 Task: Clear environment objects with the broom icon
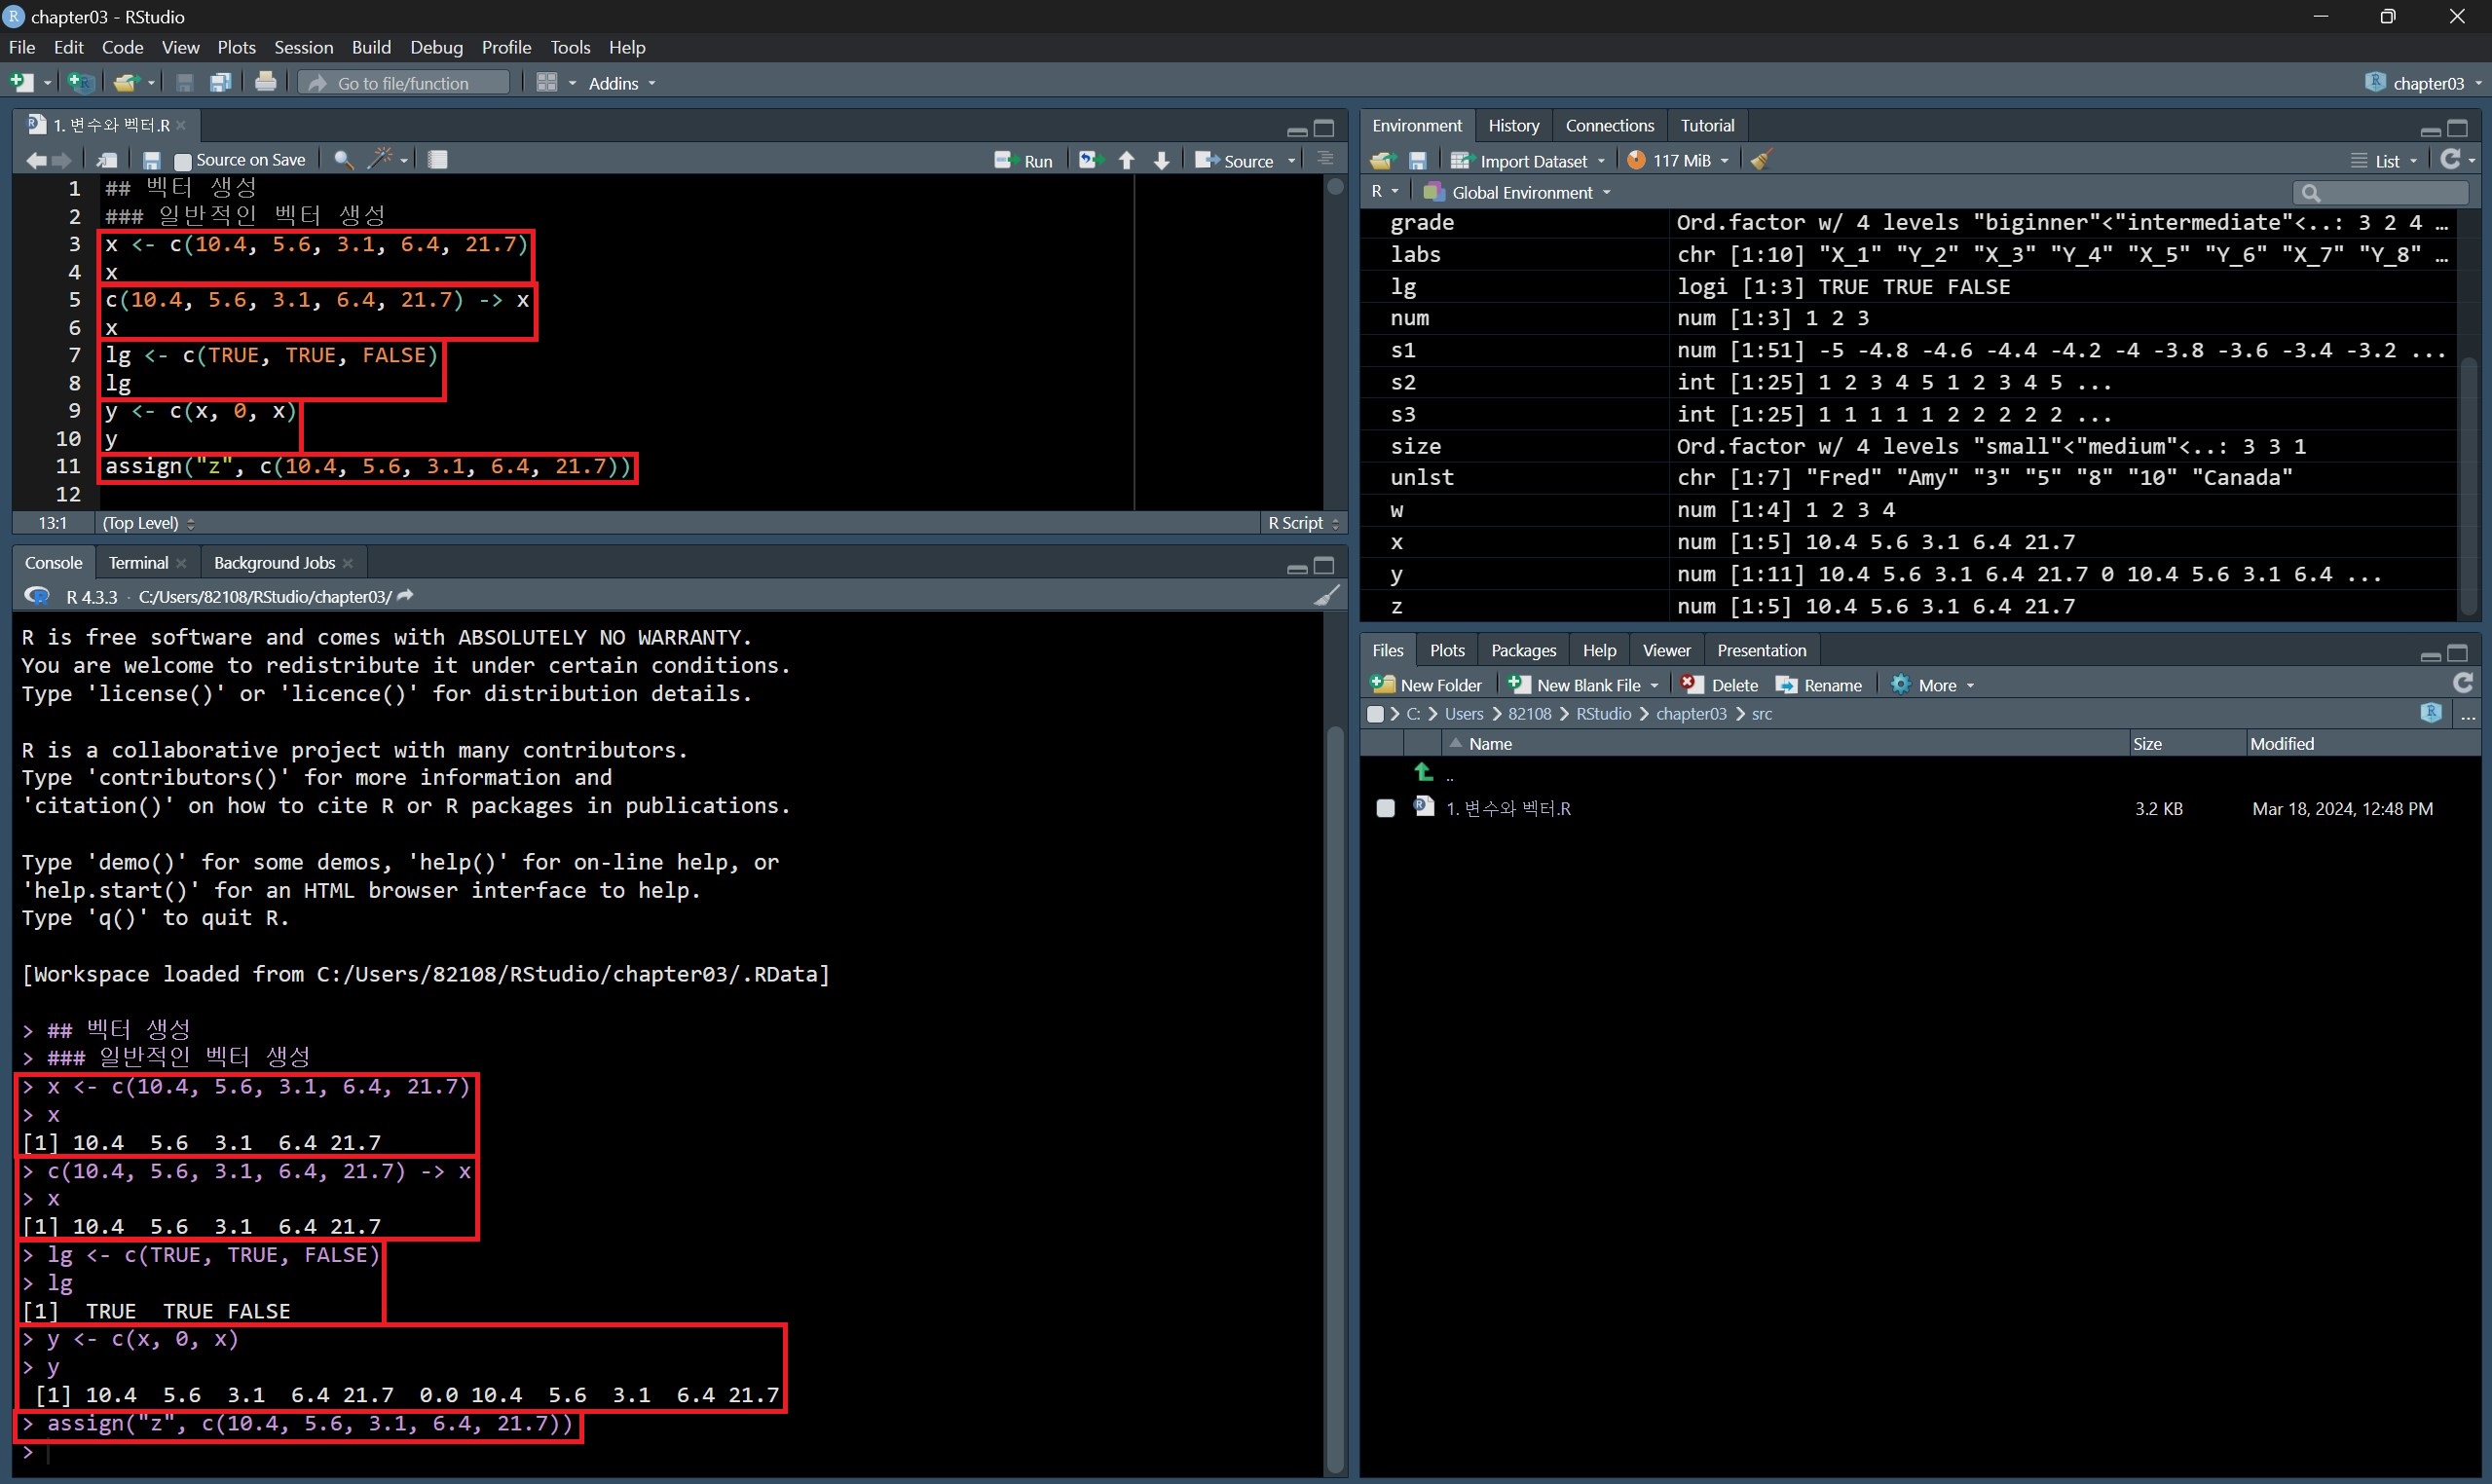pos(1762,160)
